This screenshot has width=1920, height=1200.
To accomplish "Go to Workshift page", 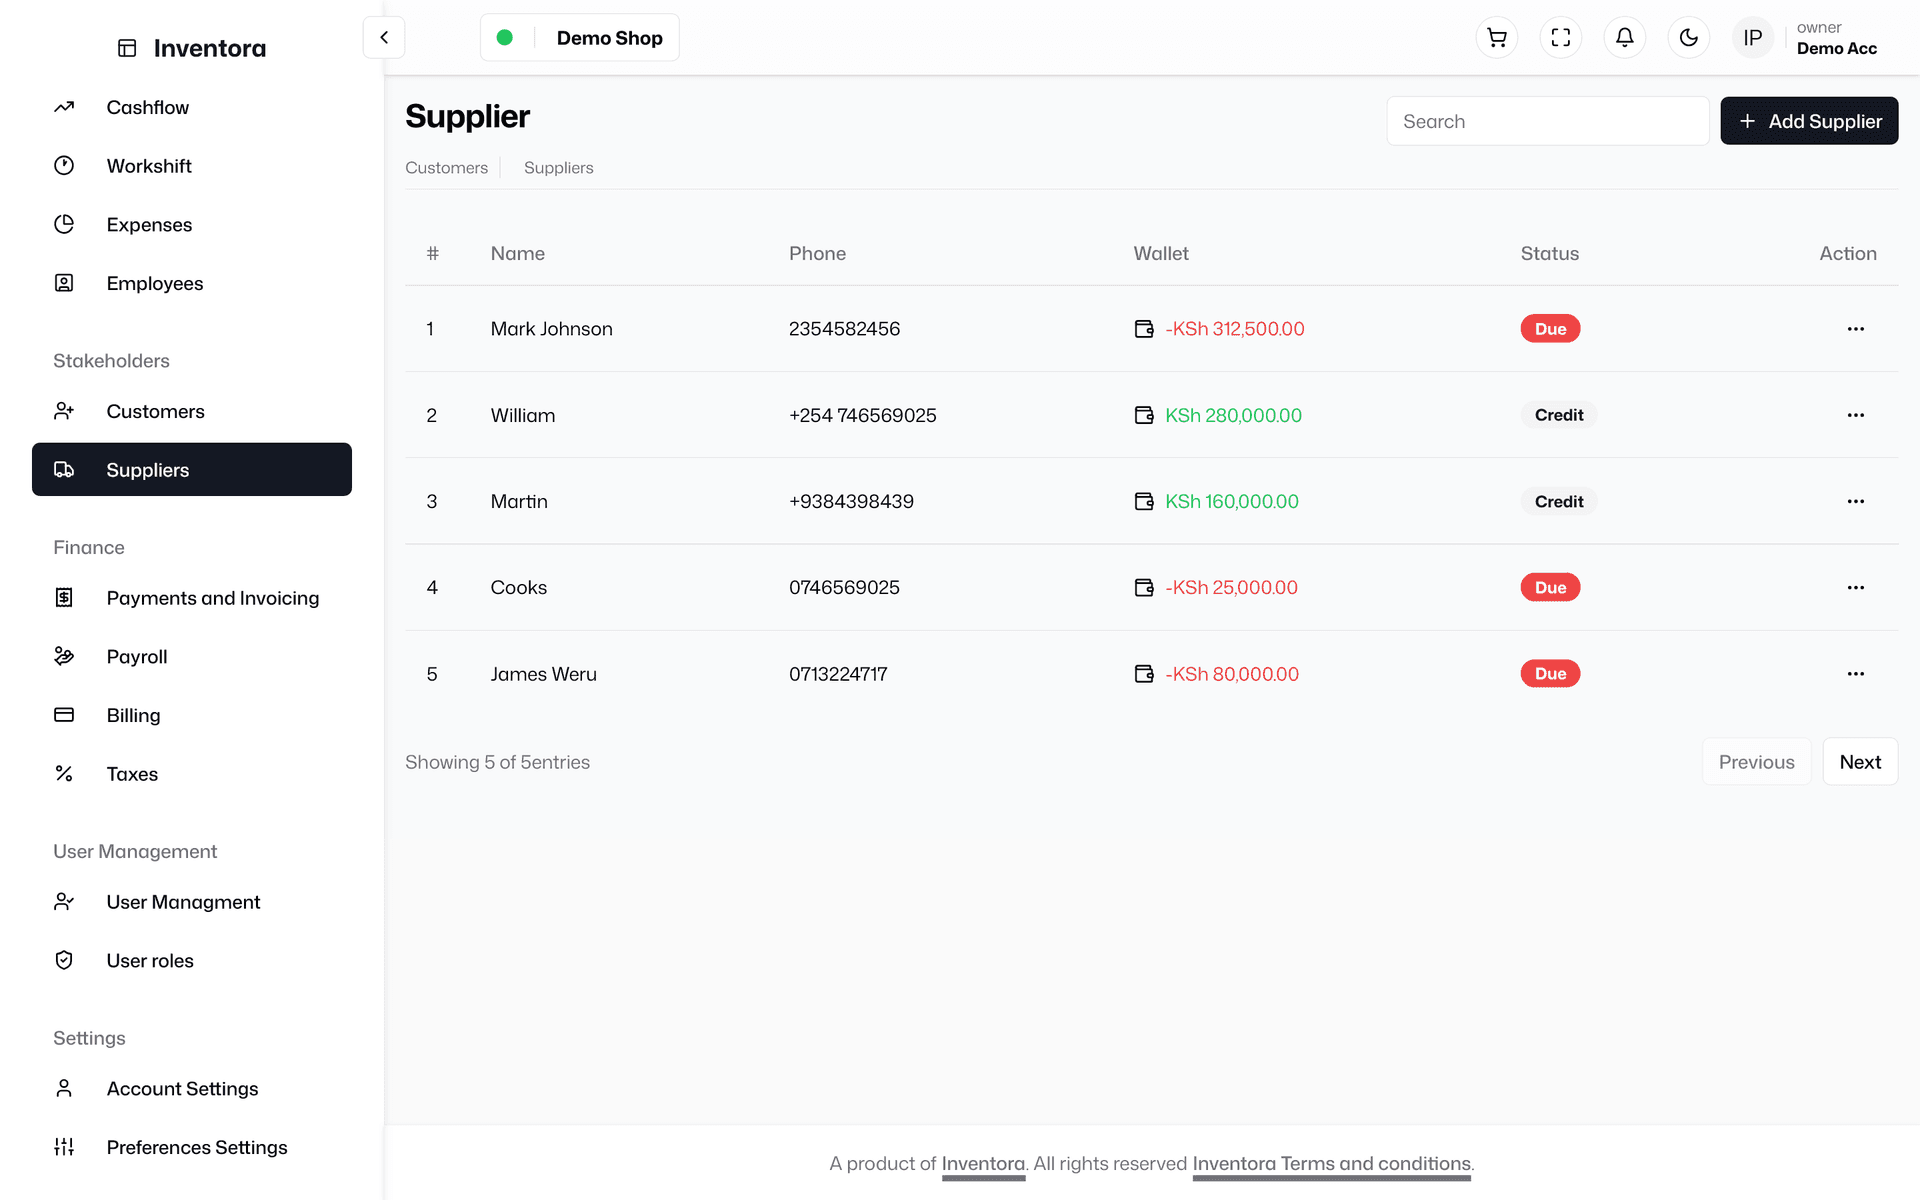I will pos(192,166).
